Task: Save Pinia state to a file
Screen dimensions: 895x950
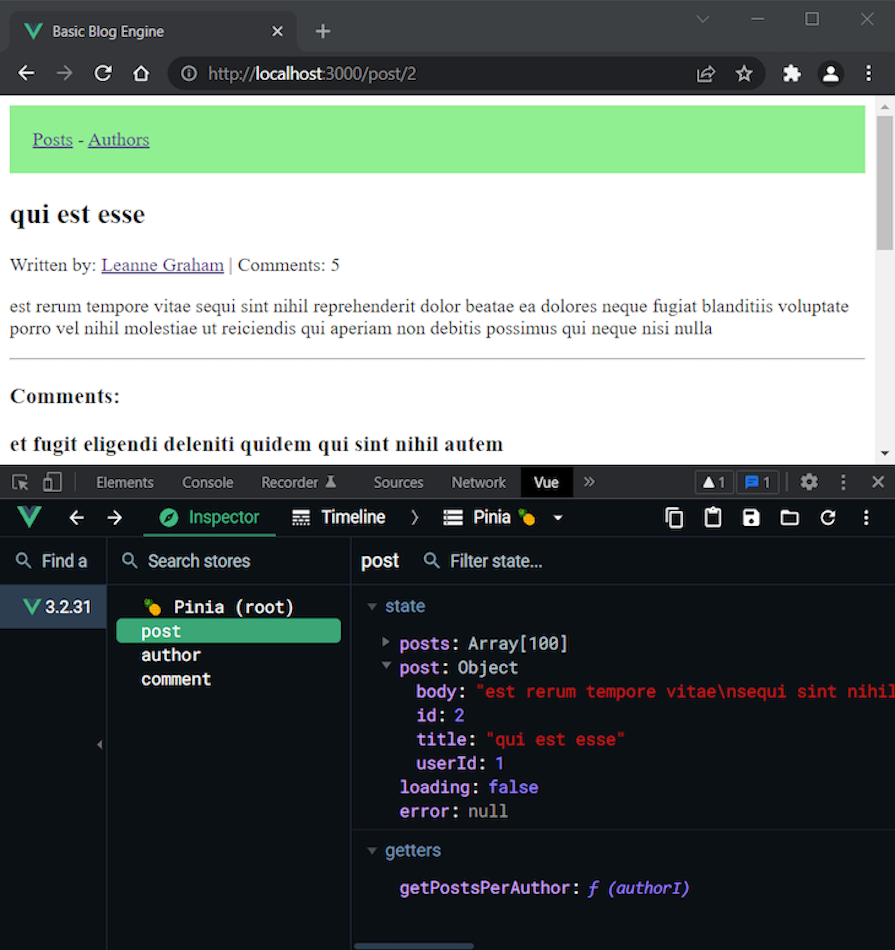Action: tap(751, 517)
